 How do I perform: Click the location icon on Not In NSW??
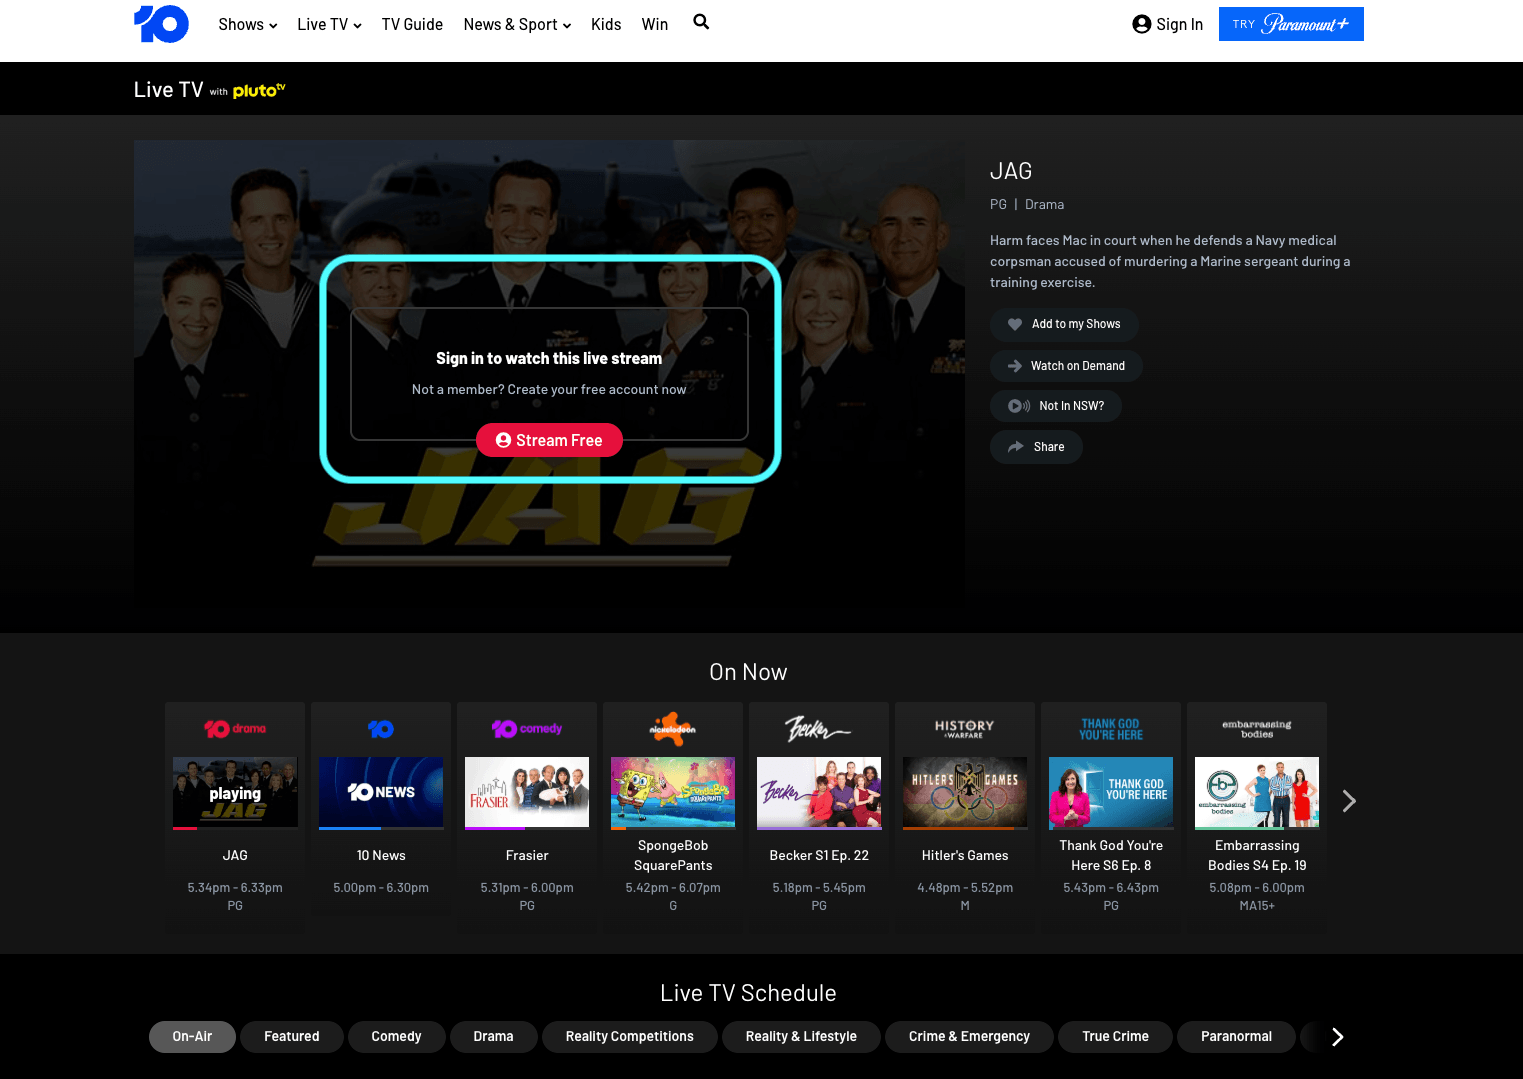tap(1019, 406)
